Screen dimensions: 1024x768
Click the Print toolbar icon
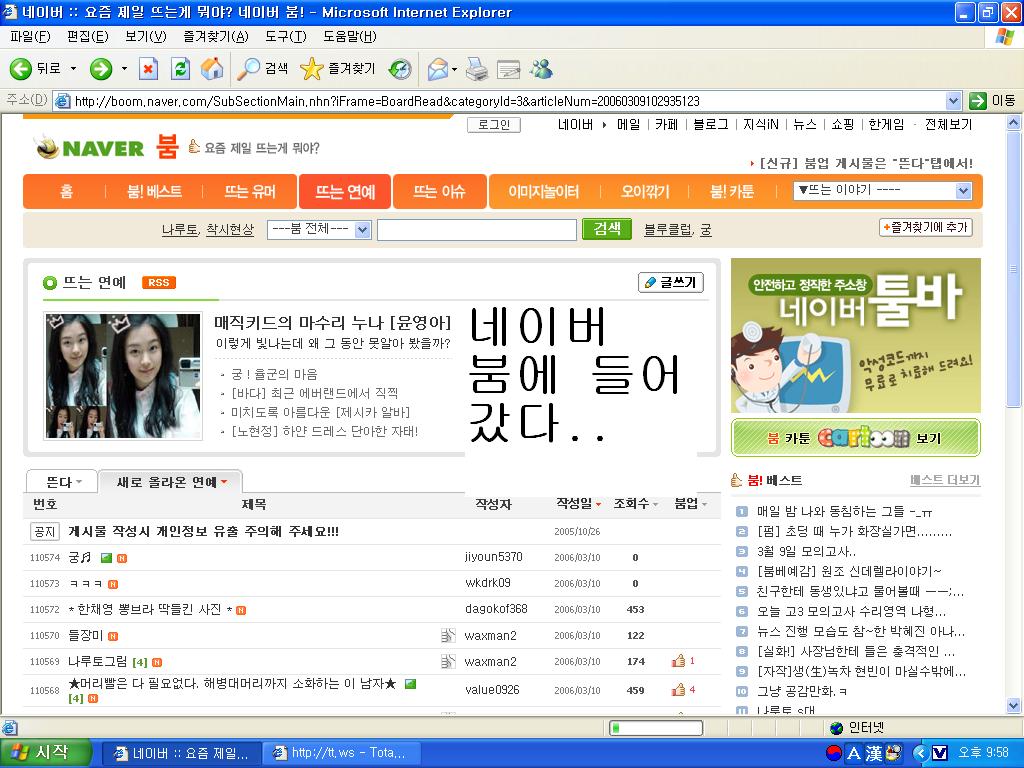click(x=477, y=69)
